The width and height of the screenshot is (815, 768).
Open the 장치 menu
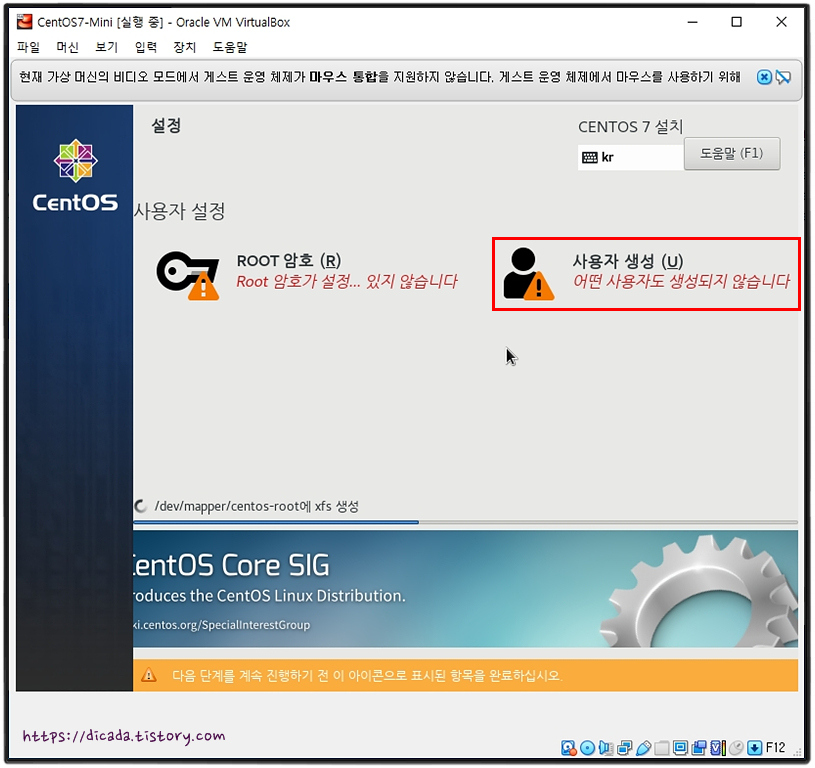click(185, 47)
